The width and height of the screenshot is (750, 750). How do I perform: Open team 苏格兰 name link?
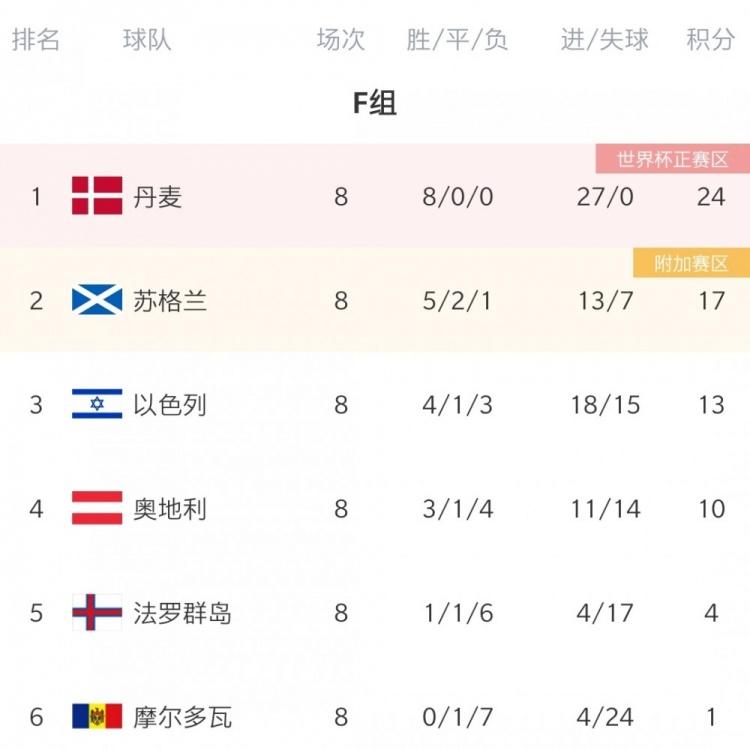click(170, 300)
